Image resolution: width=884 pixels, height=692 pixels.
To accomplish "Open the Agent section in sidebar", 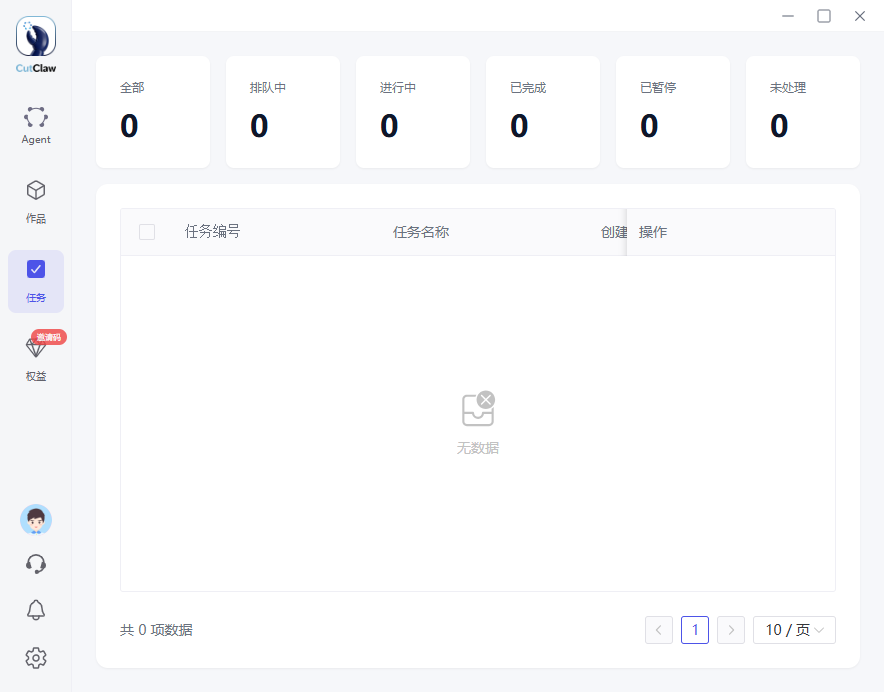I will (x=36, y=125).
